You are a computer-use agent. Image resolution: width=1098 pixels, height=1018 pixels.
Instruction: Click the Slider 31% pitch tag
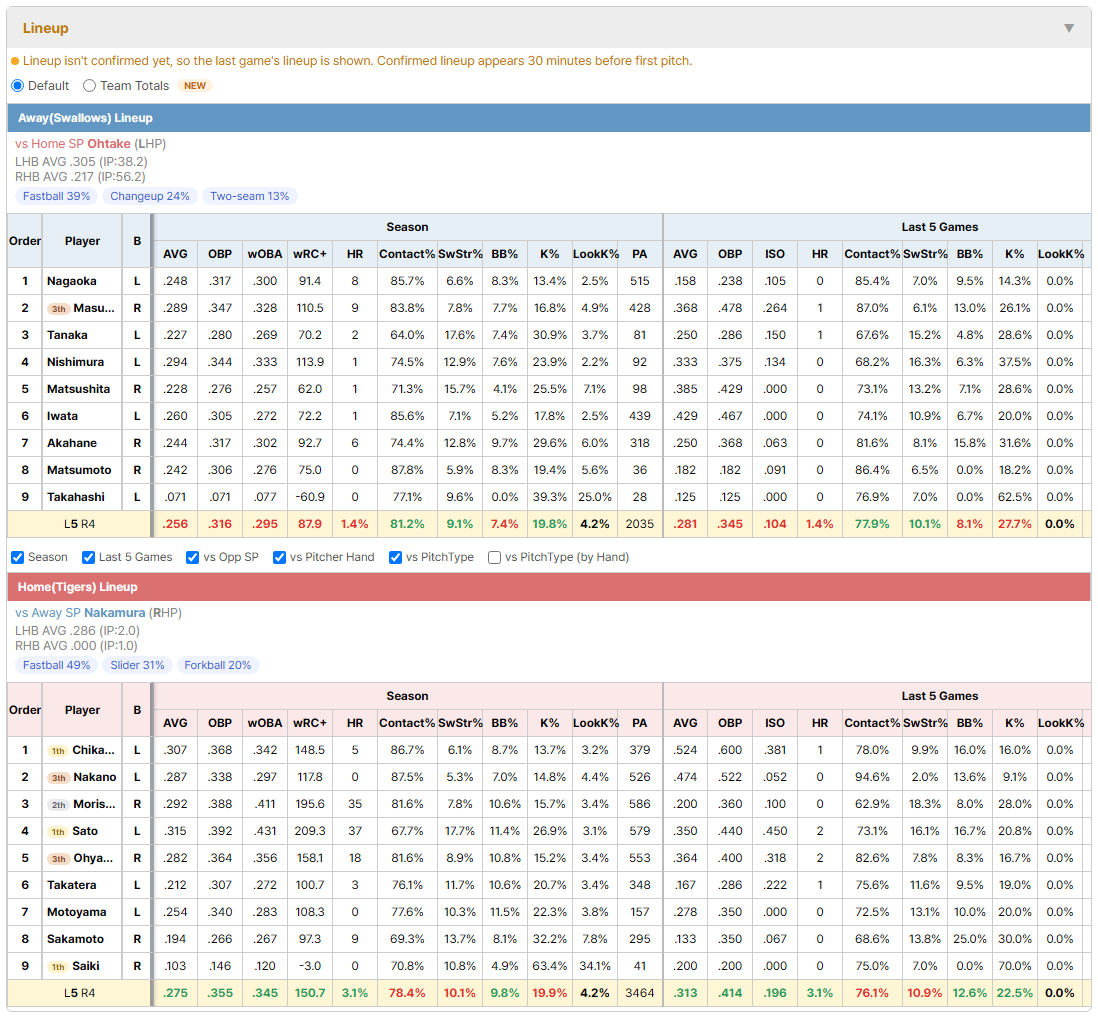(137, 665)
